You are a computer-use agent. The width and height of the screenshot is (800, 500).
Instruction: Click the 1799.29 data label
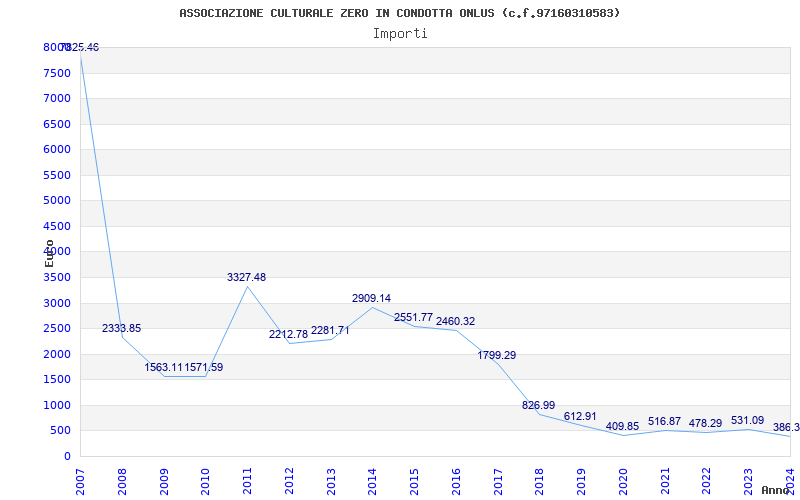[x=496, y=355]
